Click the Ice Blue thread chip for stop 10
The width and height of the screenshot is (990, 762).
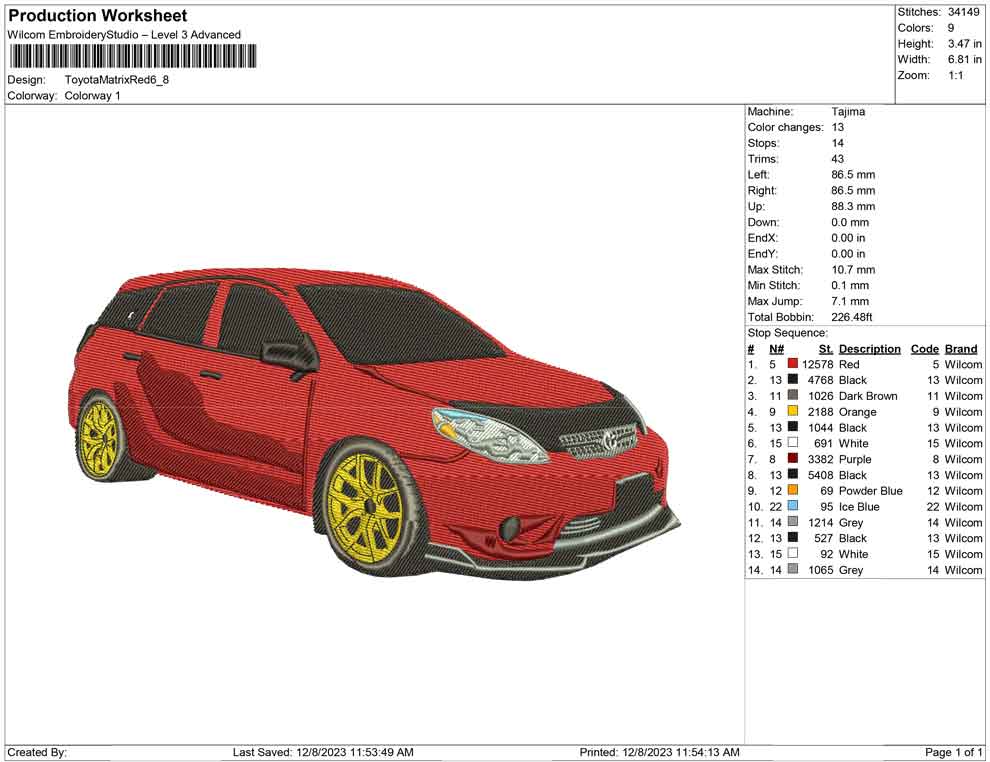pos(794,507)
